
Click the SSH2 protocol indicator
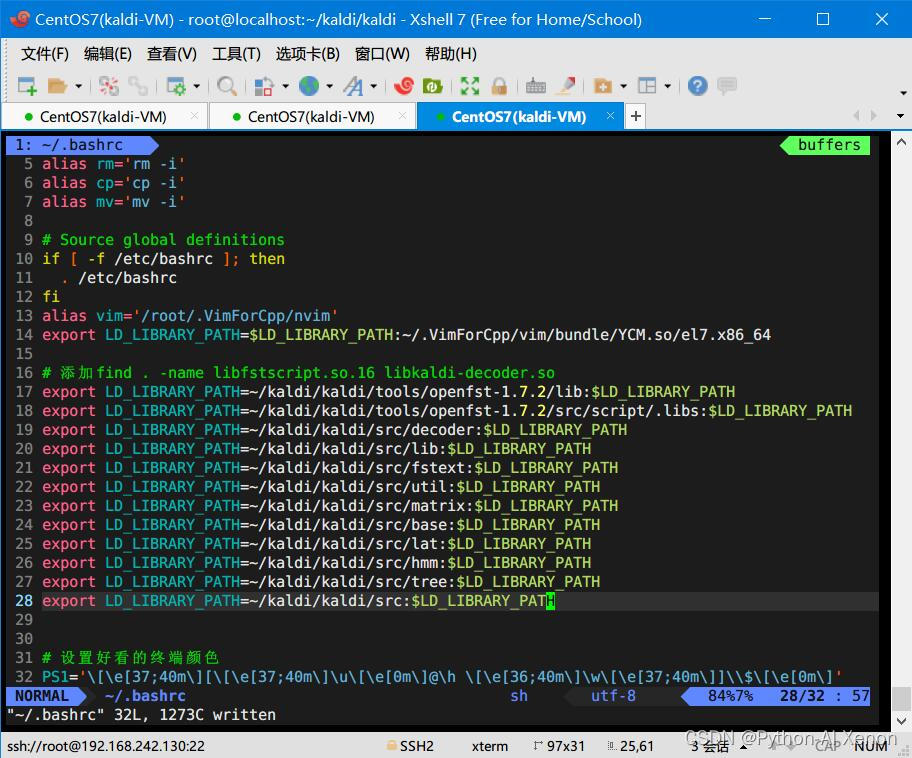coord(416,745)
